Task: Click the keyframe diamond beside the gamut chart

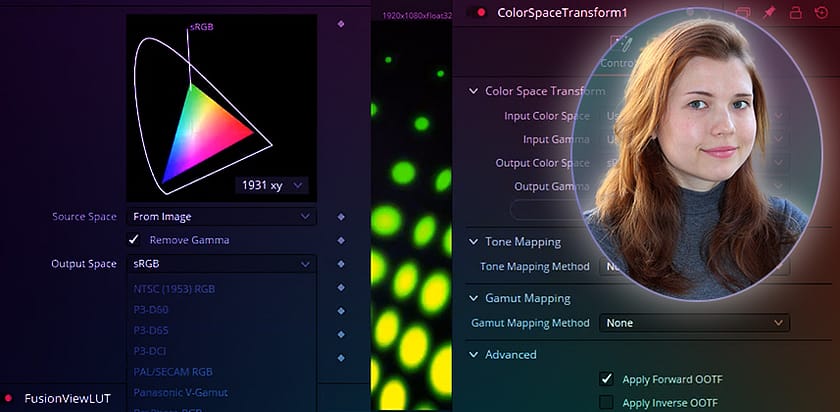Action: pos(341,24)
